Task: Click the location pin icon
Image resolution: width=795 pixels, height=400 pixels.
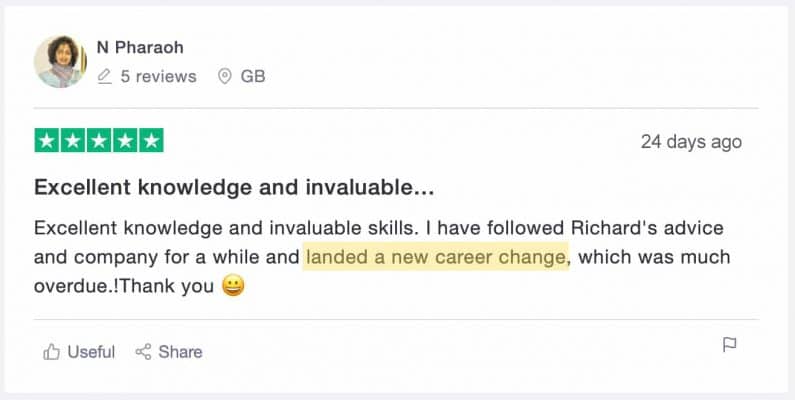Action: click(x=224, y=76)
